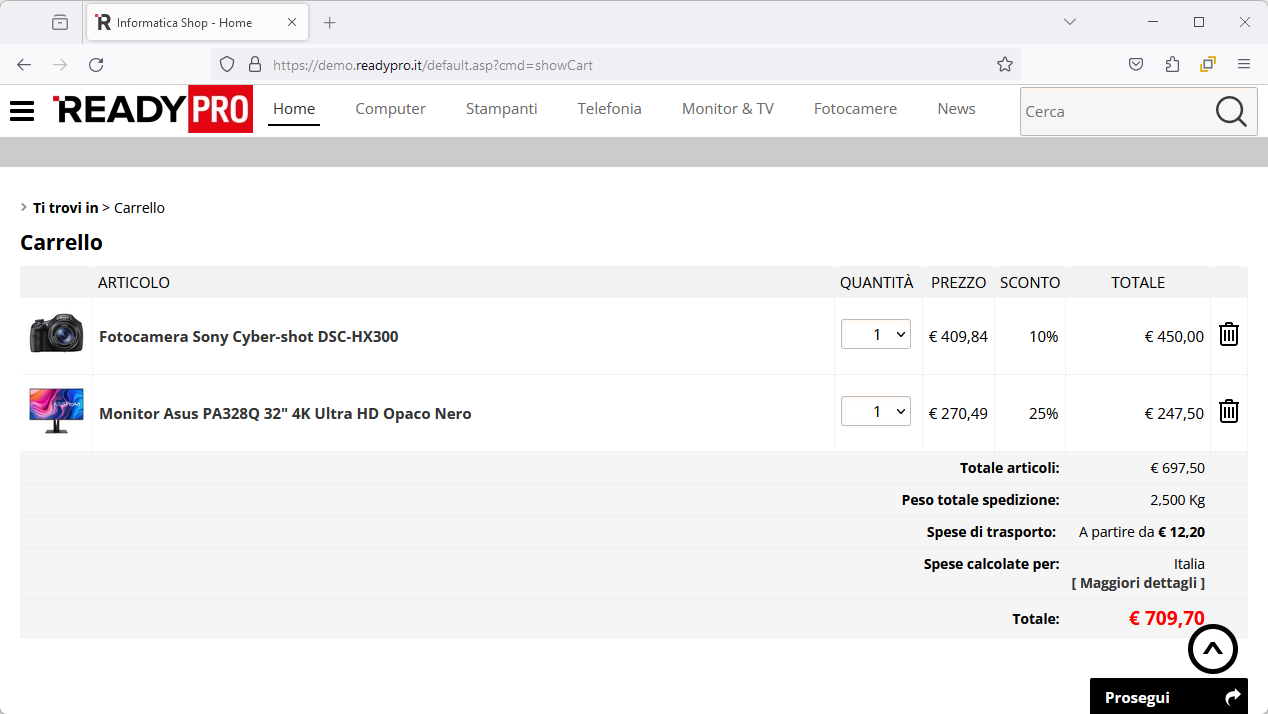Click the ARTICOLO column header

point(134,283)
